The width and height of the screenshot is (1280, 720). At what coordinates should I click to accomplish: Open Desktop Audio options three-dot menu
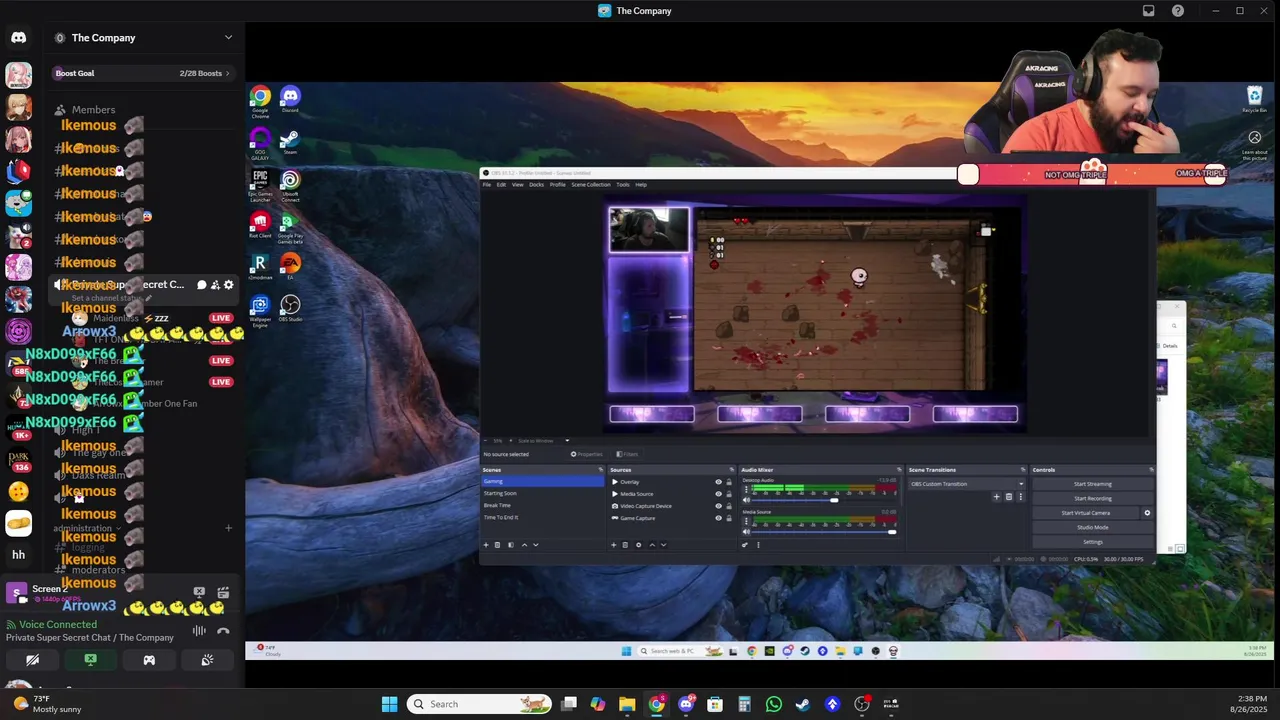[746, 489]
